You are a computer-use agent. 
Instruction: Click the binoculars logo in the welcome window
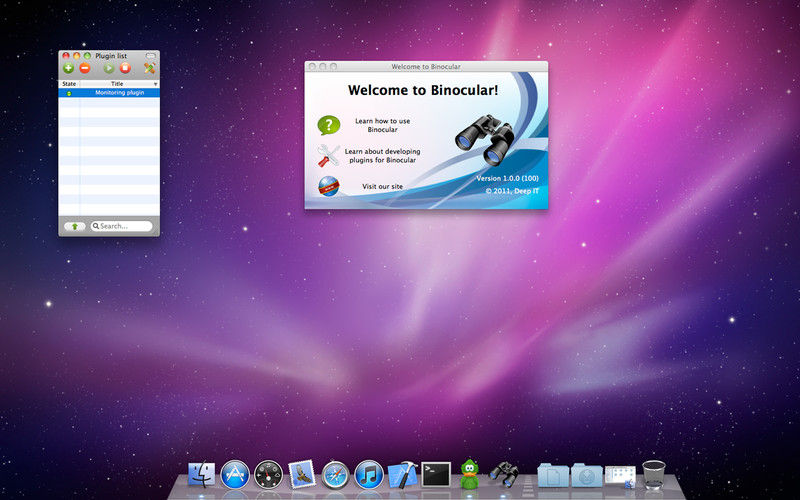(485, 140)
